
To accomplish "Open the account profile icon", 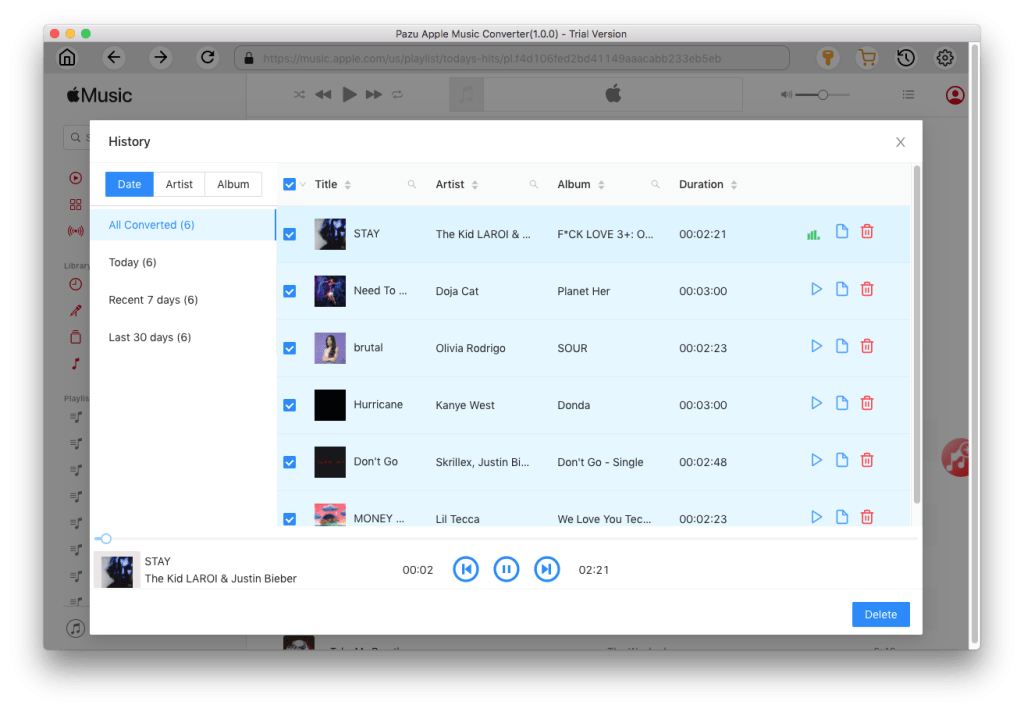I will [x=955, y=95].
